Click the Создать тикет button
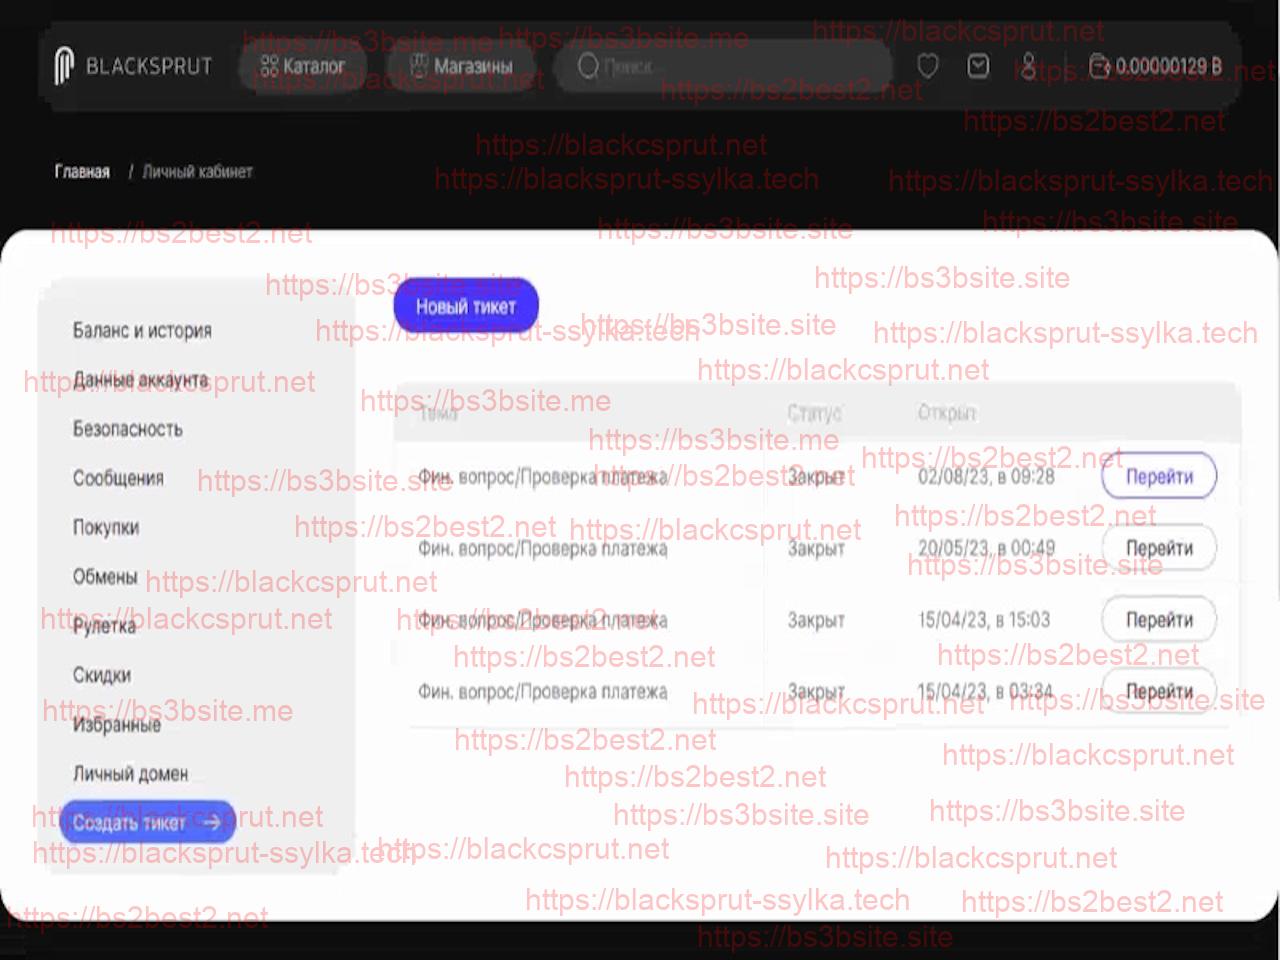This screenshot has height=960, width=1280. [147, 822]
